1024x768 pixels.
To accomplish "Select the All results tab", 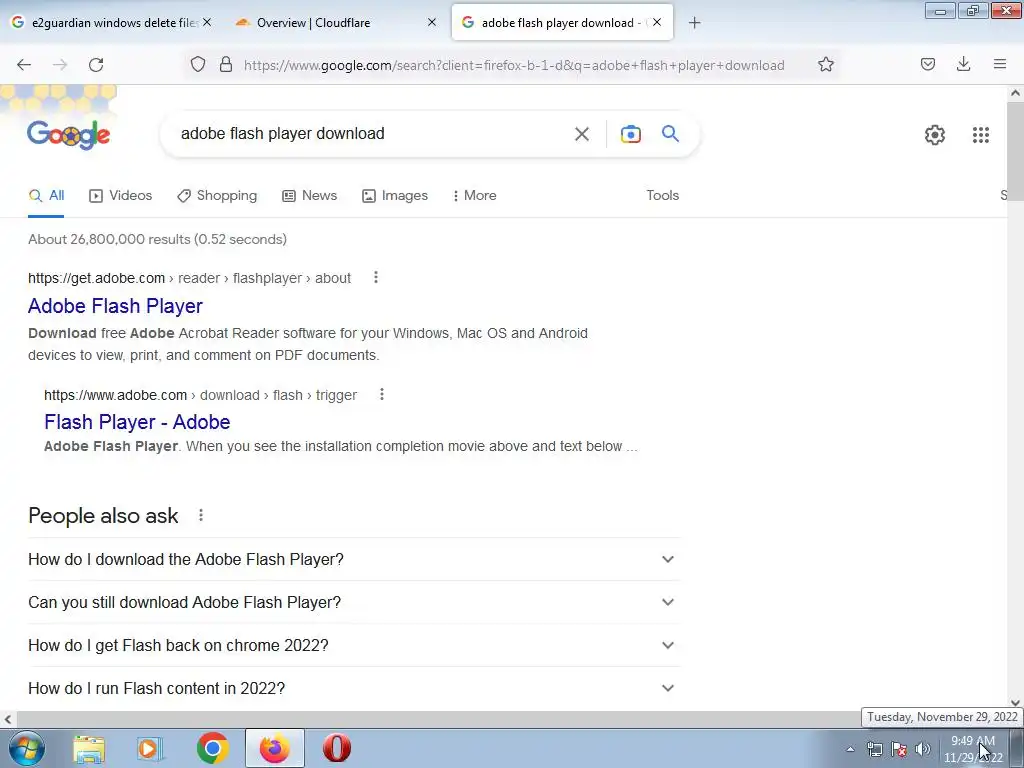I will click(46, 195).
